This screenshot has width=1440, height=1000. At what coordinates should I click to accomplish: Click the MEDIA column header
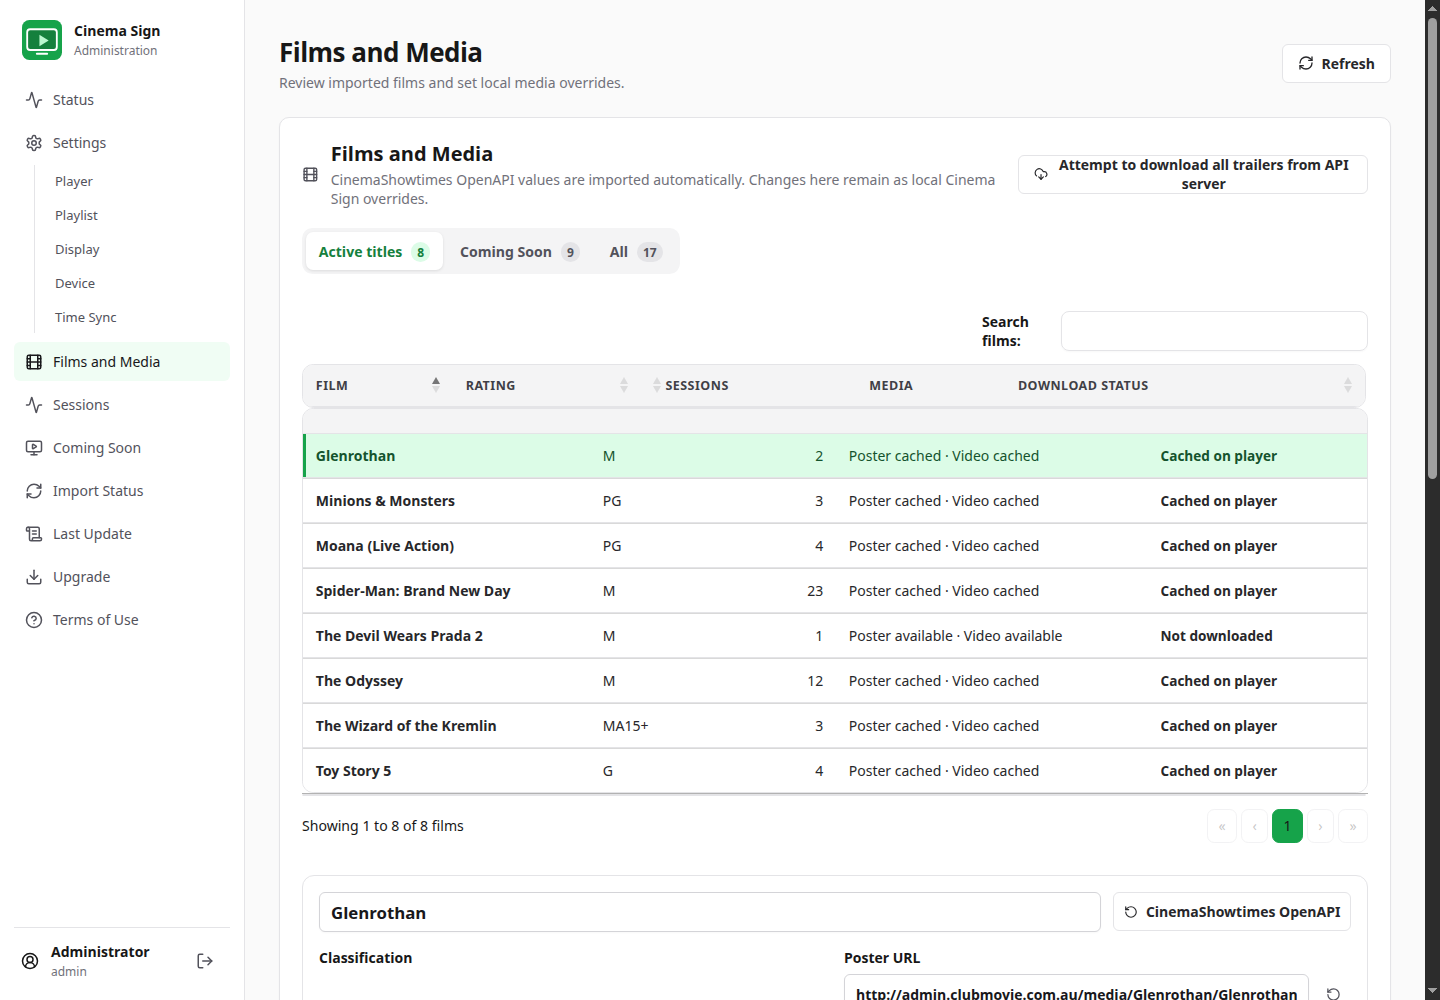[x=891, y=386]
